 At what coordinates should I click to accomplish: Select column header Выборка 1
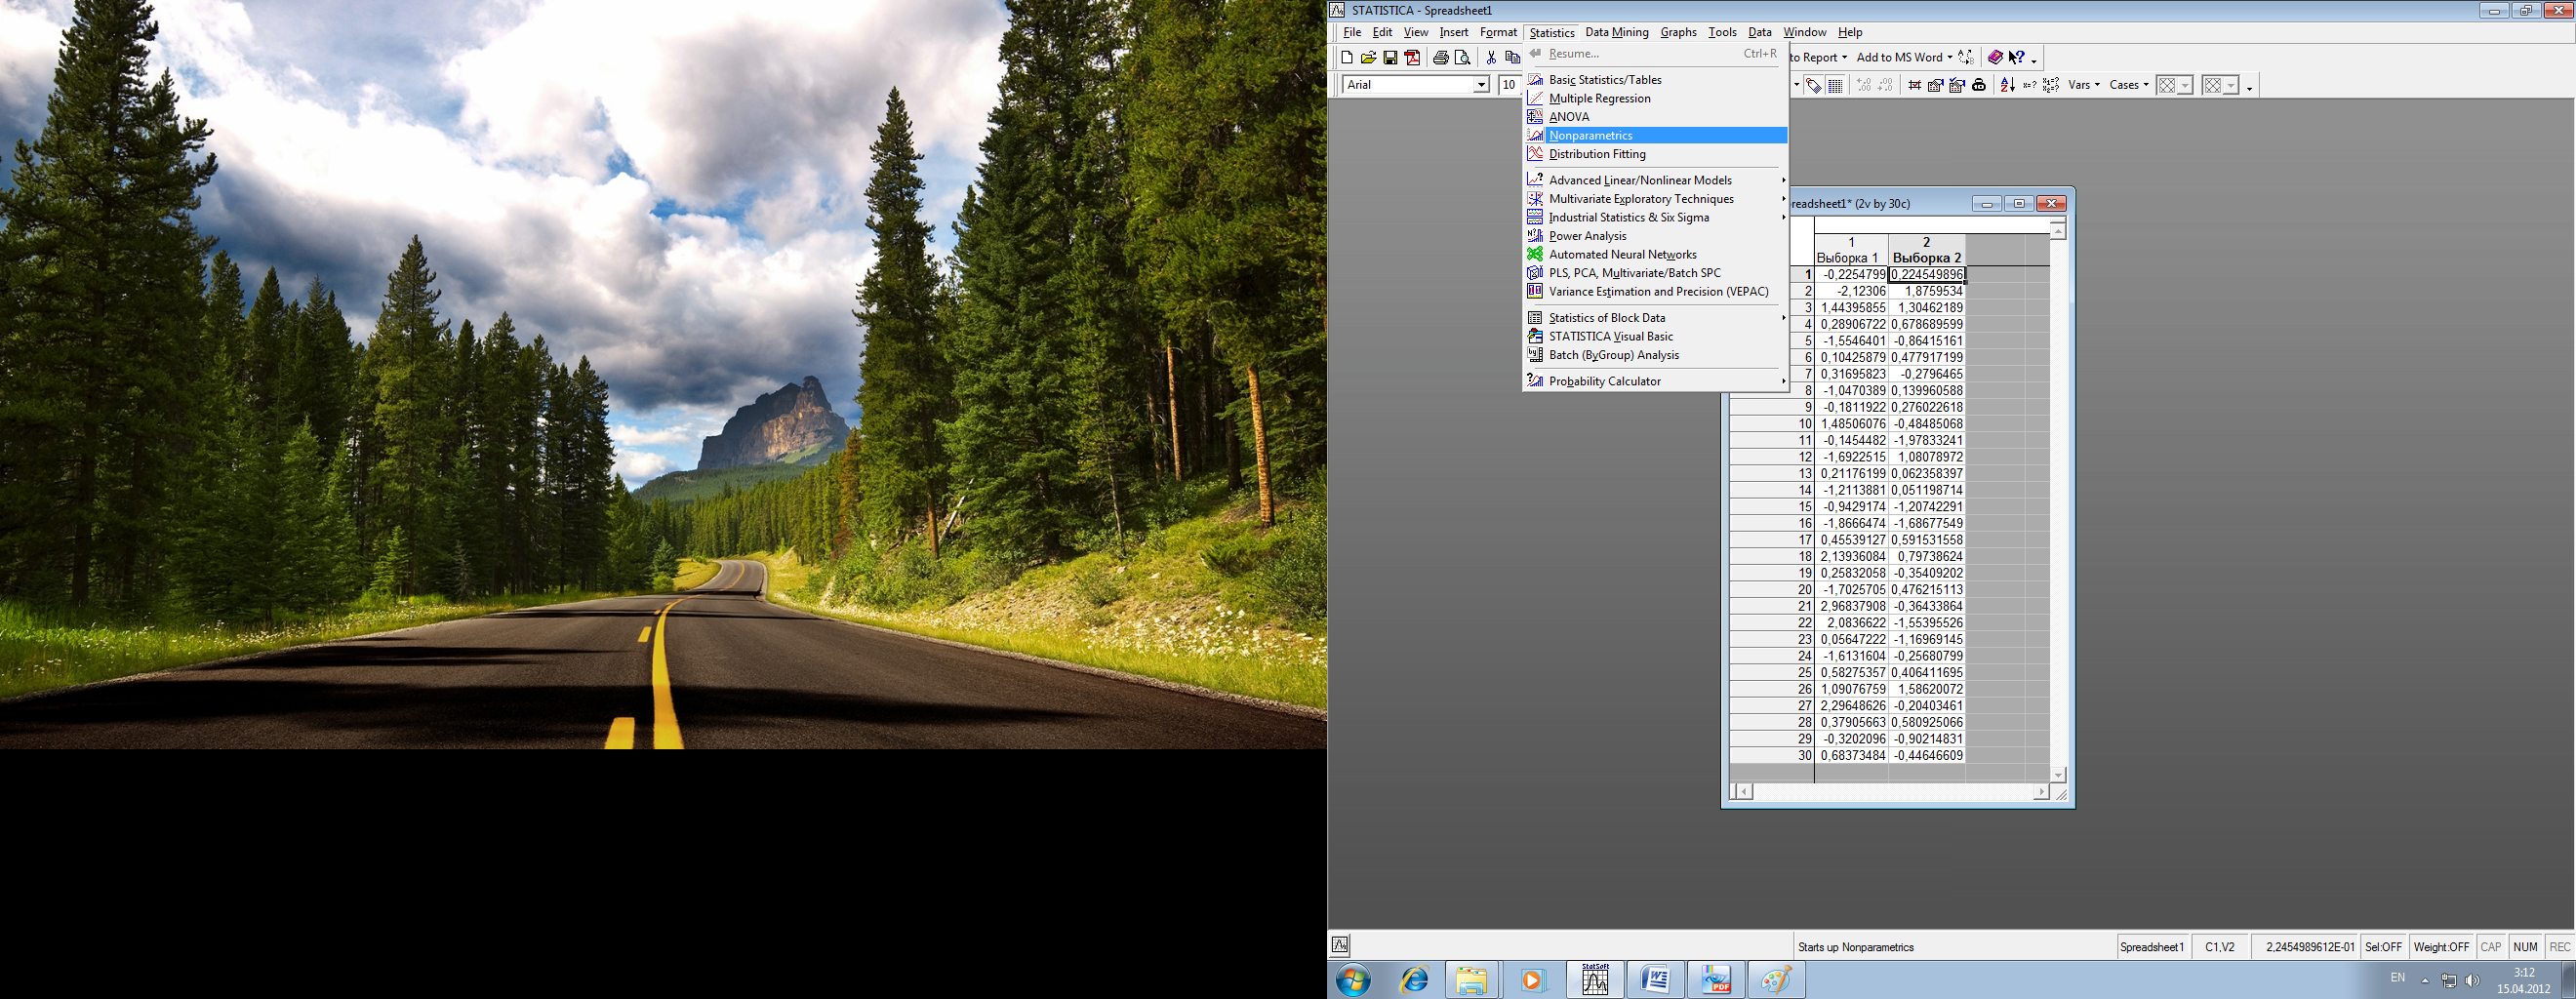[x=1851, y=250]
